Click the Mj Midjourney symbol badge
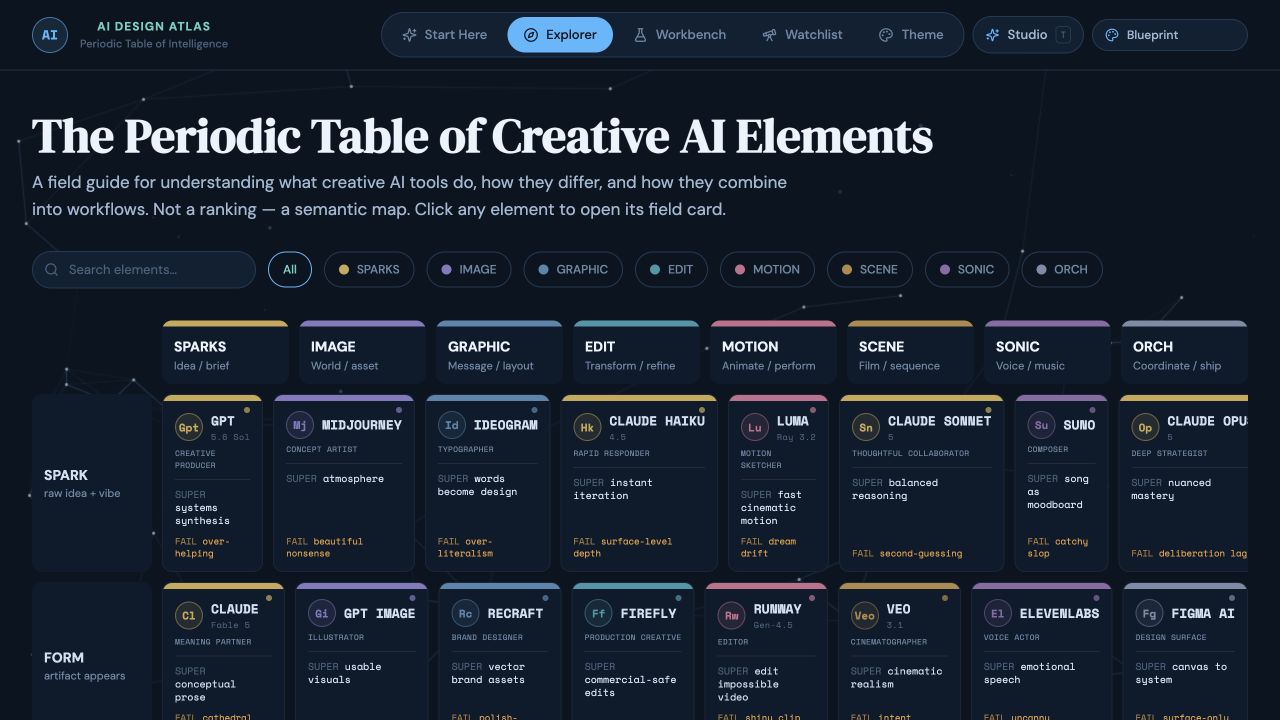 point(299,425)
